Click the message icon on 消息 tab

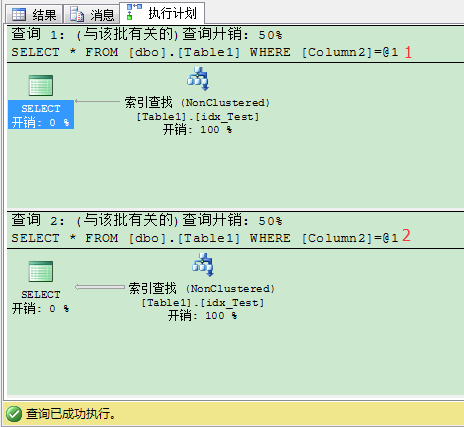pos(77,14)
